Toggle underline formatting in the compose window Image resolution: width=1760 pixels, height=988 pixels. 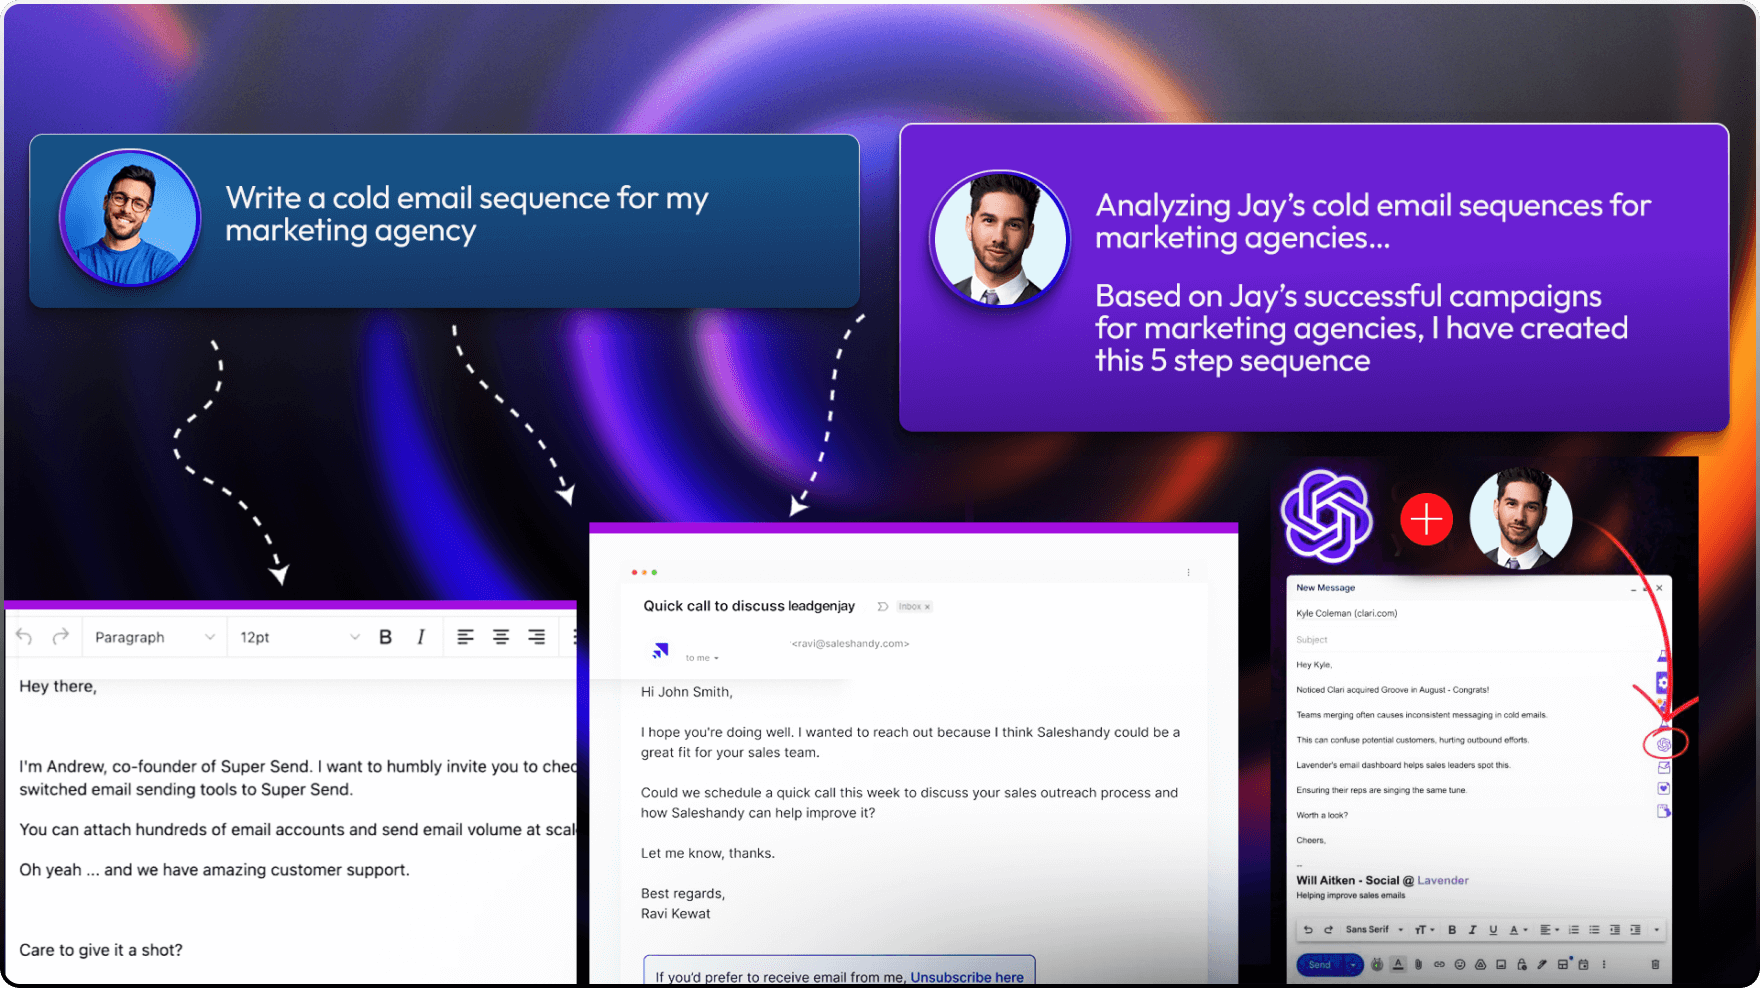1494,929
